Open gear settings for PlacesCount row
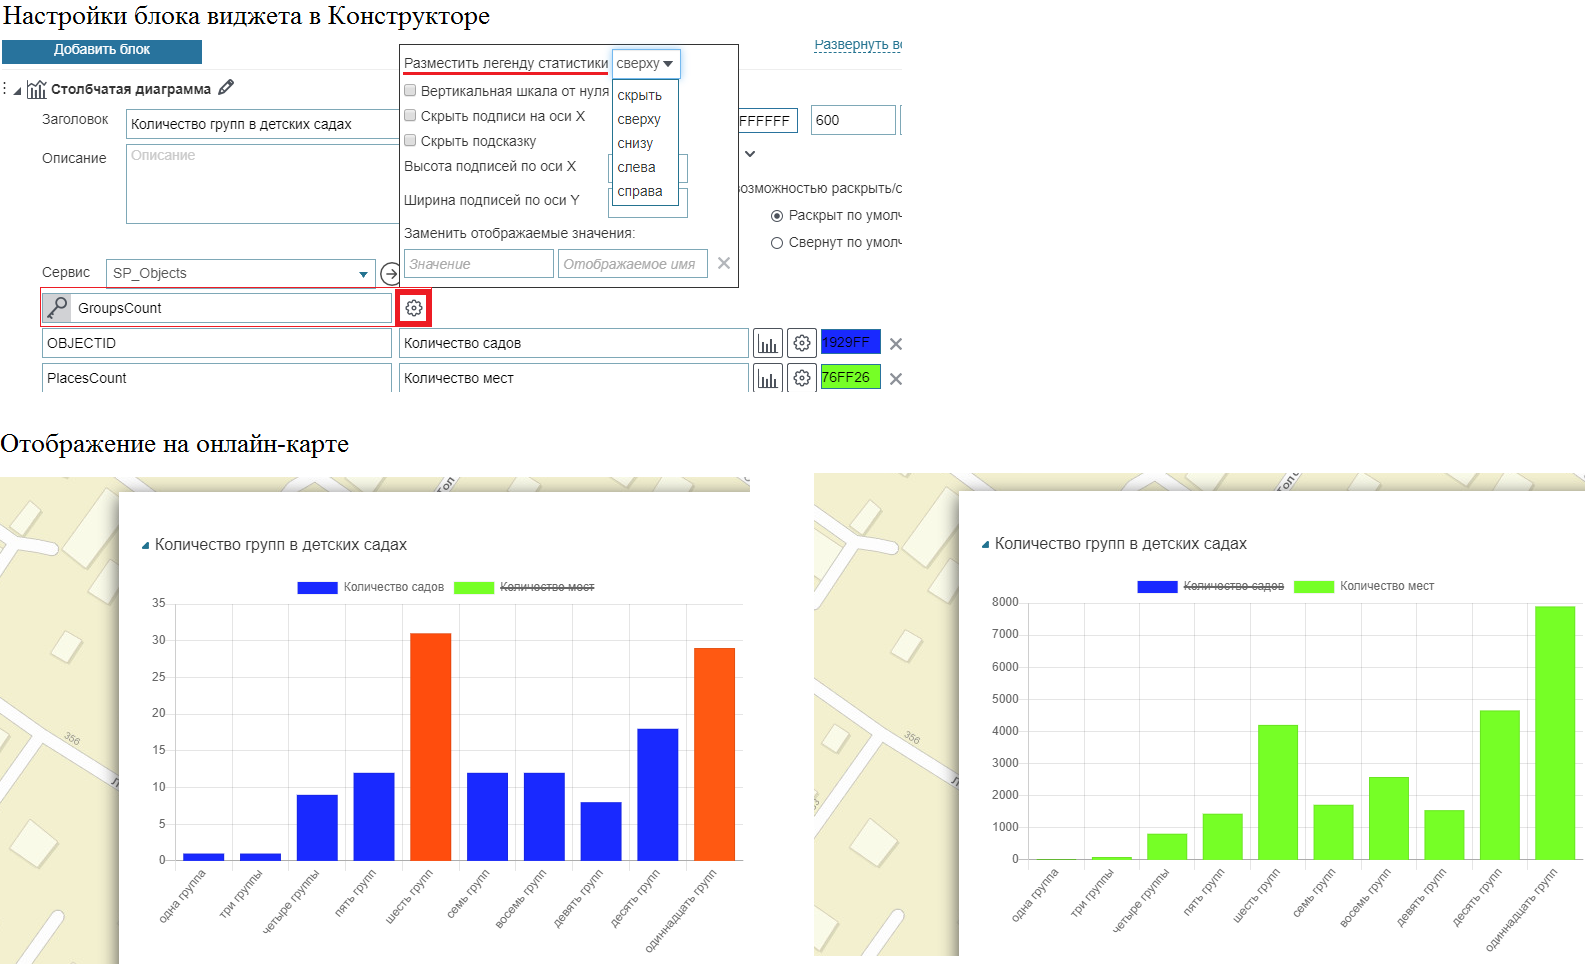Viewport: 1585px width, 968px height. (x=802, y=378)
